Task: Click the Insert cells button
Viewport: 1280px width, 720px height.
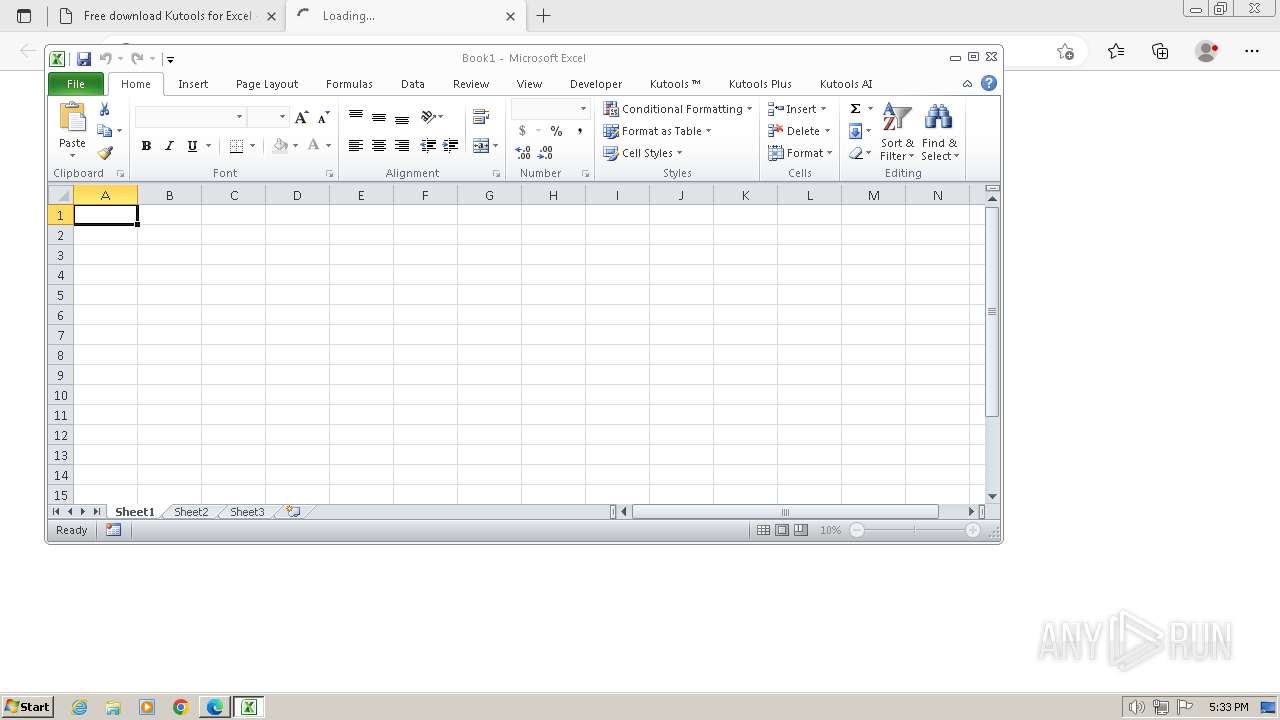Action: pos(797,109)
